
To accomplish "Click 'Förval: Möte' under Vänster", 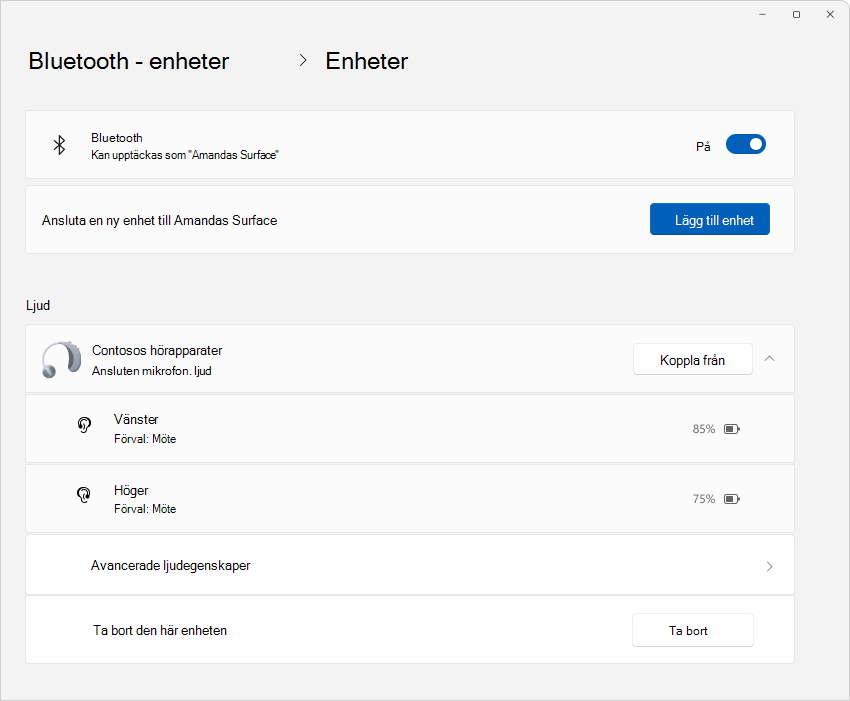I will 145,439.
